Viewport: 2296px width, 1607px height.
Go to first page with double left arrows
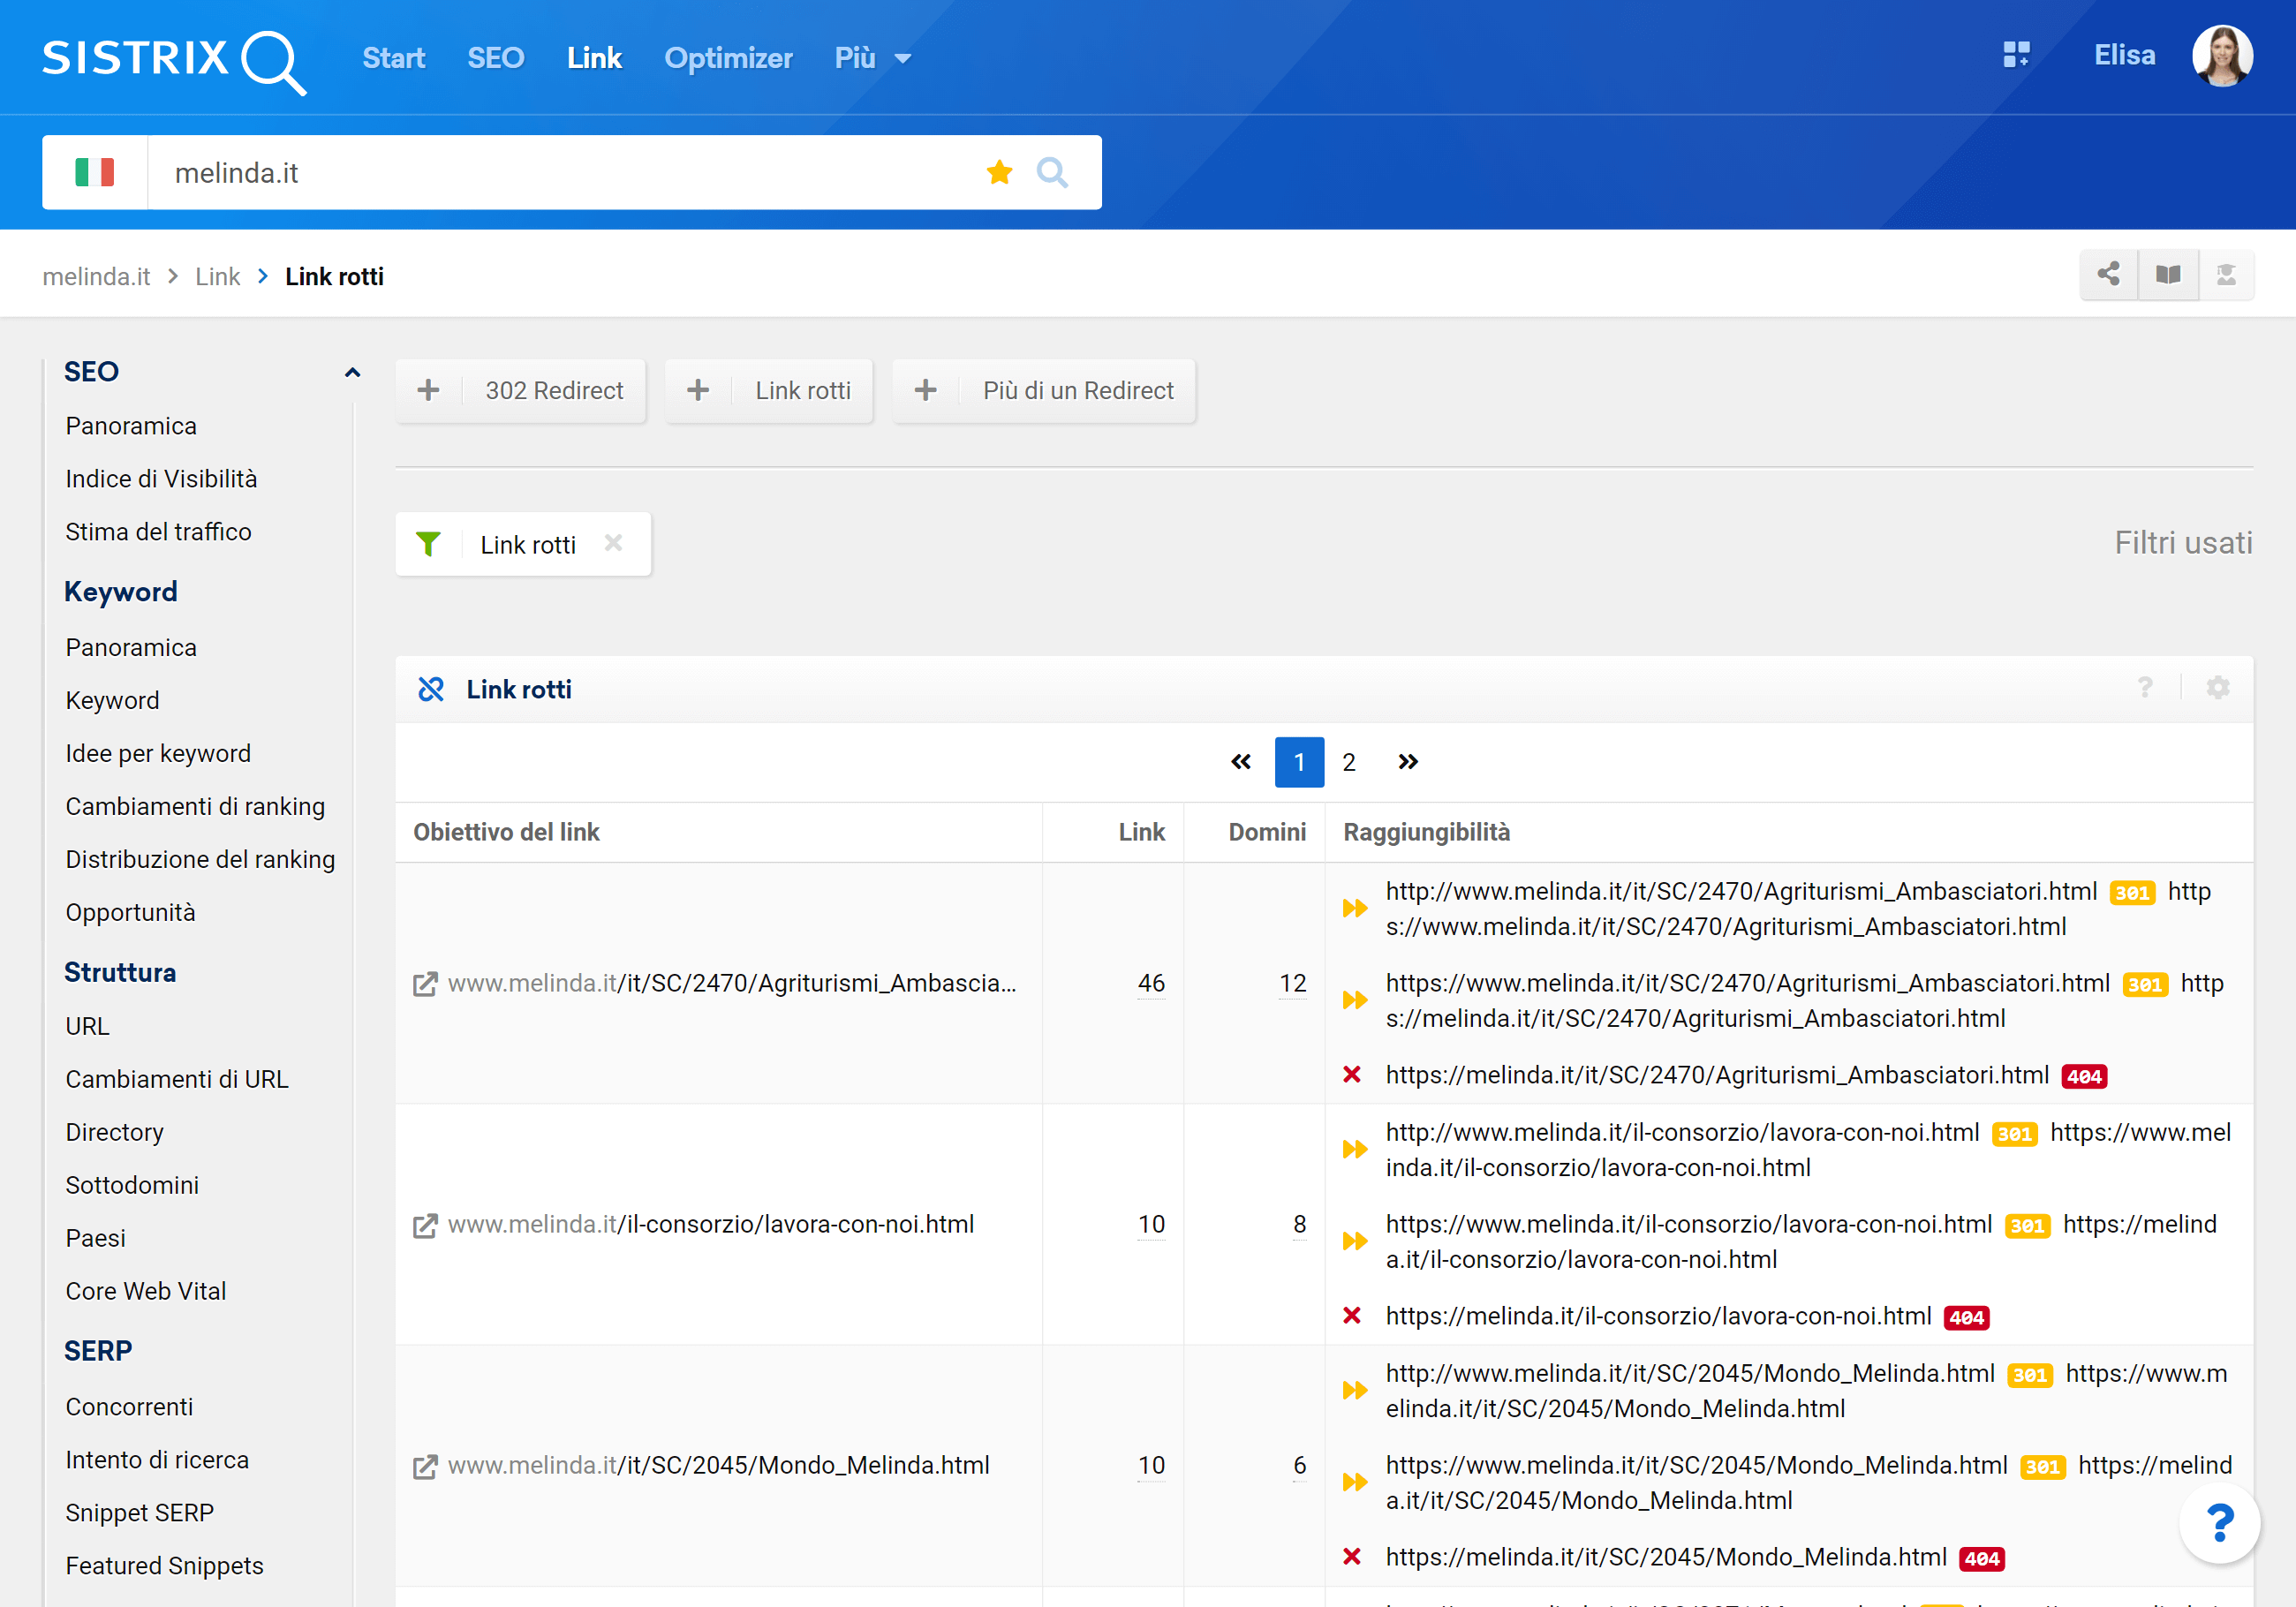coord(1240,762)
